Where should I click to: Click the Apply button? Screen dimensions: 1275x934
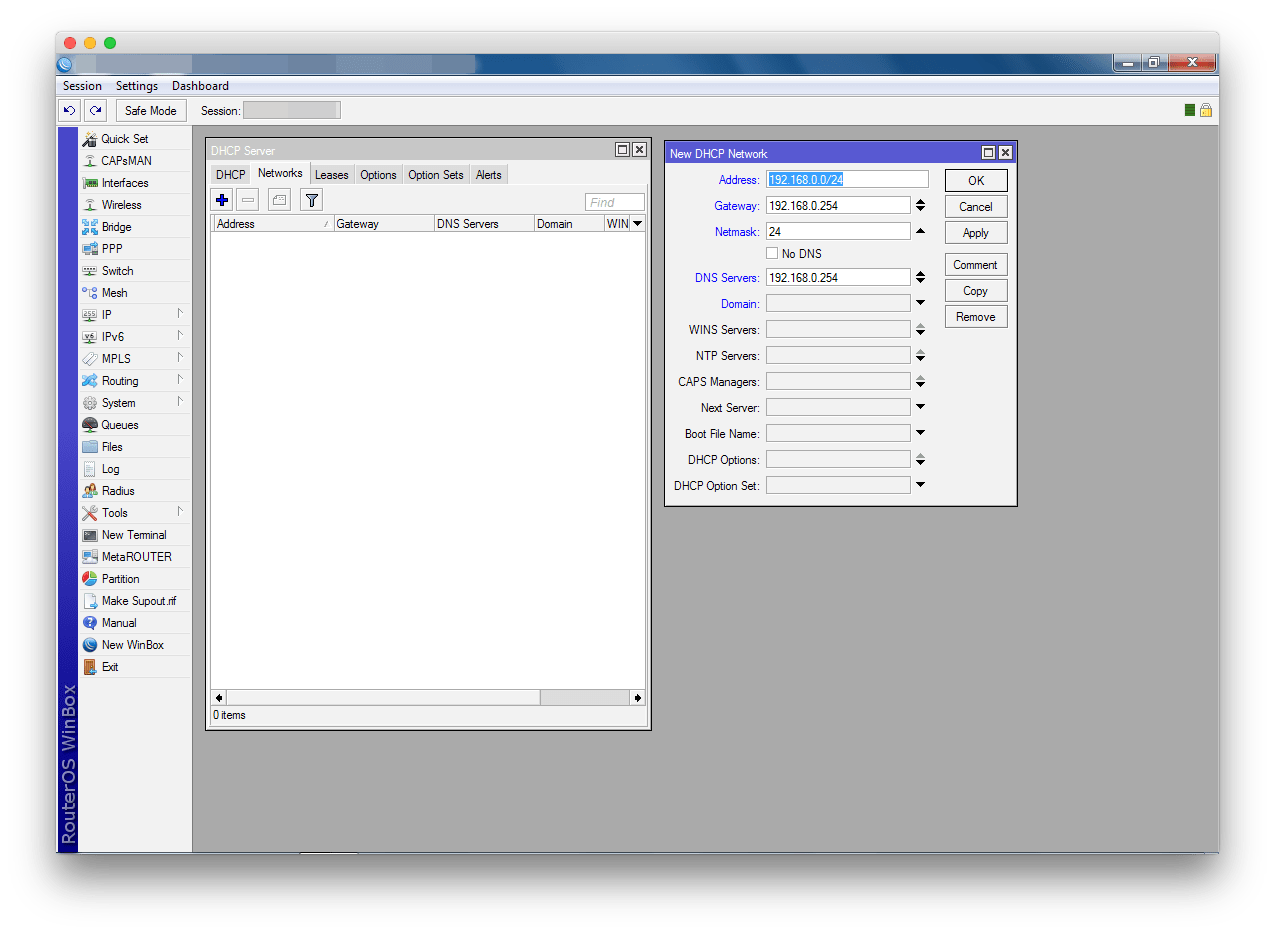pos(975,233)
